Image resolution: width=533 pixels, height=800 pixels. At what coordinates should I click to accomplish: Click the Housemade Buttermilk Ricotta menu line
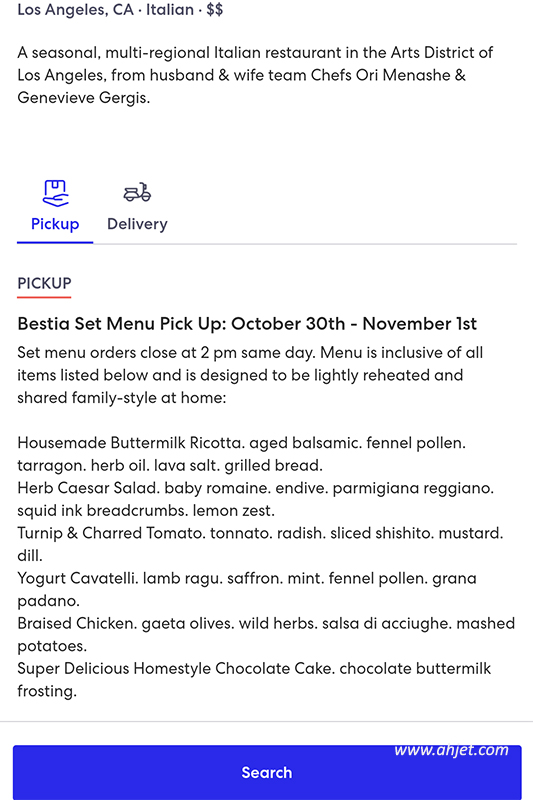[242, 454]
